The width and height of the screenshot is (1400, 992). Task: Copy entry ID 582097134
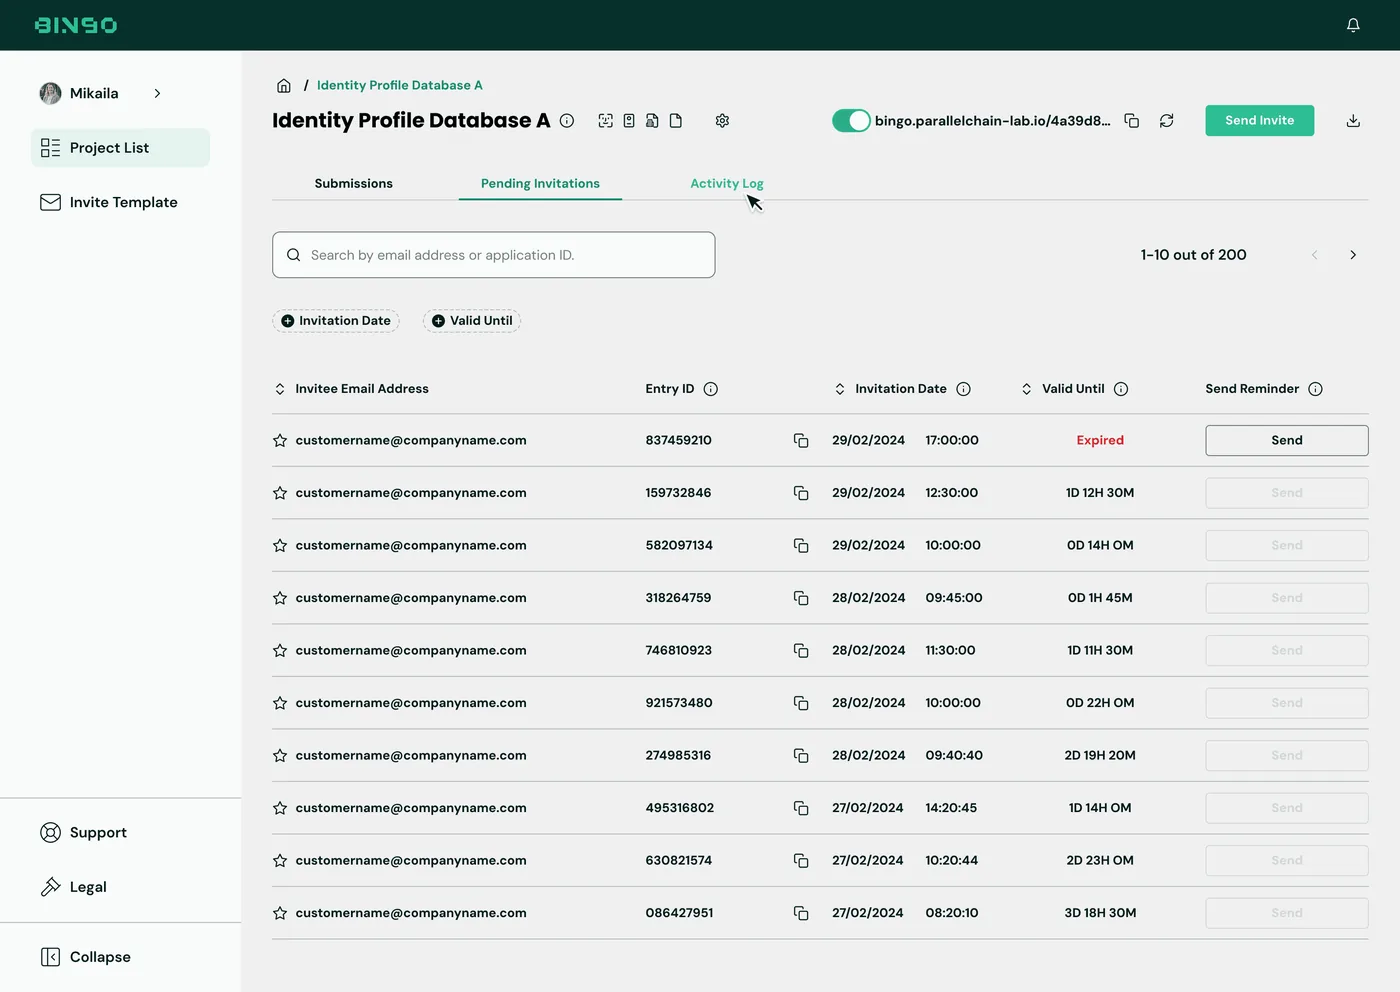(801, 546)
